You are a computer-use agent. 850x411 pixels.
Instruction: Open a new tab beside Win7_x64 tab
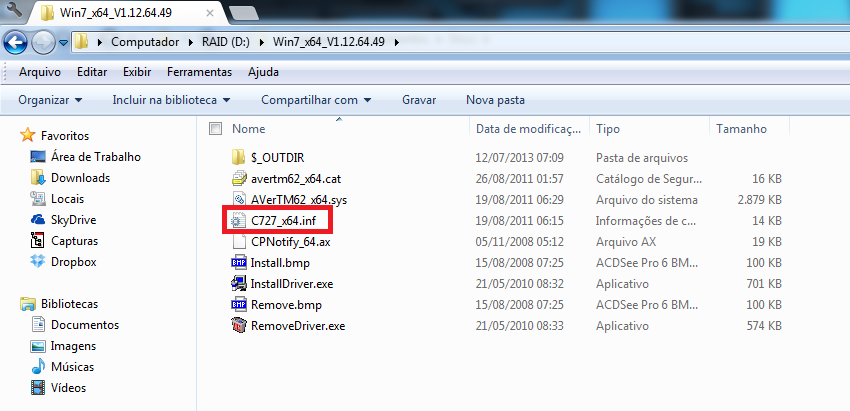244,14
